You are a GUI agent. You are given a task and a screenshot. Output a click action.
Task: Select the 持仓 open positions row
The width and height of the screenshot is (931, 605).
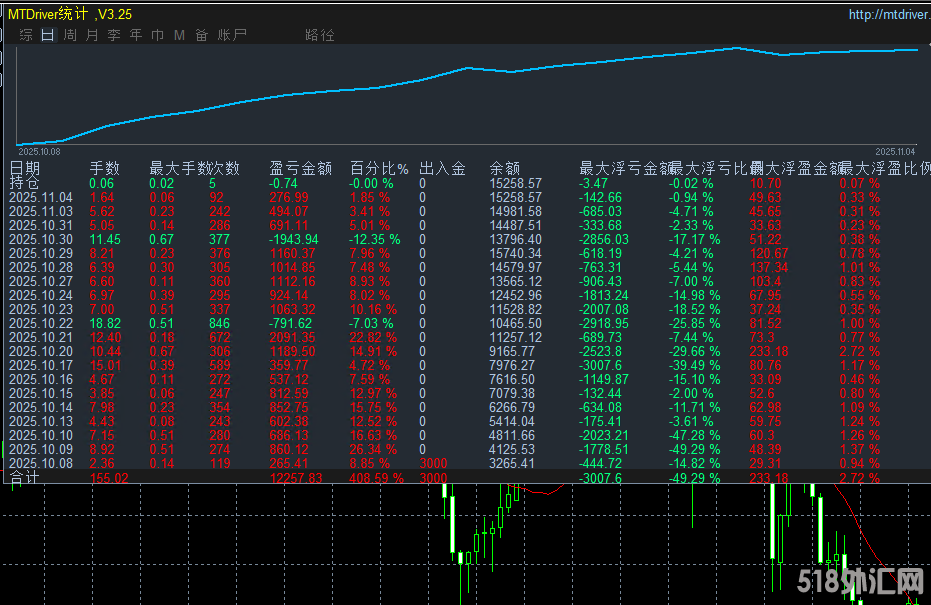25,183
